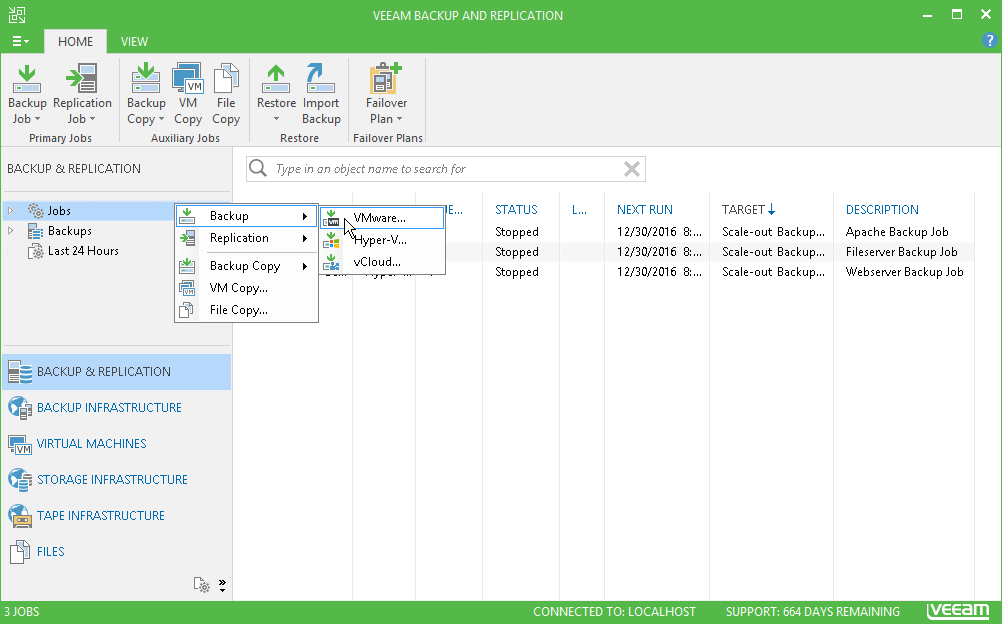Click the Virtual Machines pane icon
Image resolution: width=1002 pixels, height=624 pixels.
coord(20,444)
